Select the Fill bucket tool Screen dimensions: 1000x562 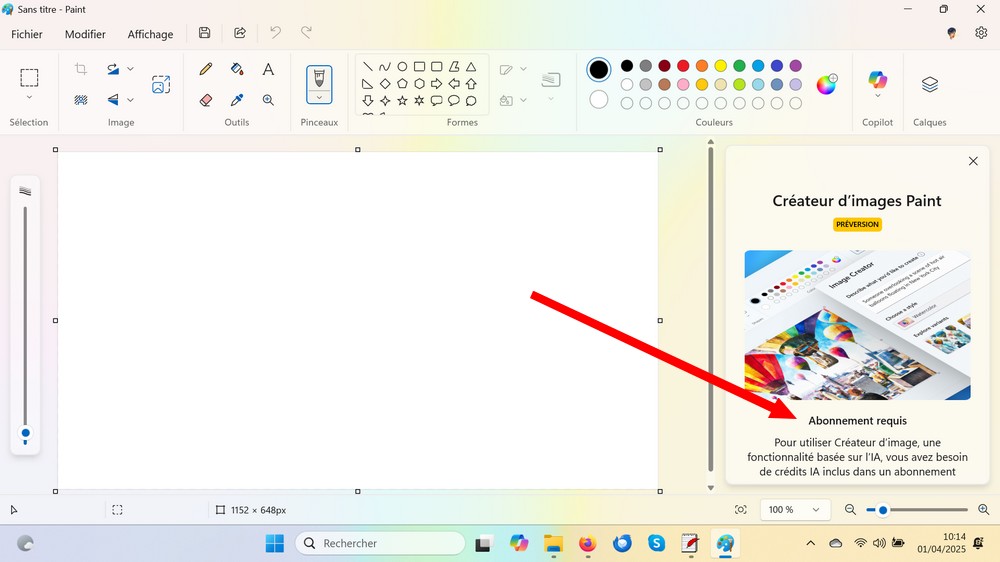click(x=237, y=68)
